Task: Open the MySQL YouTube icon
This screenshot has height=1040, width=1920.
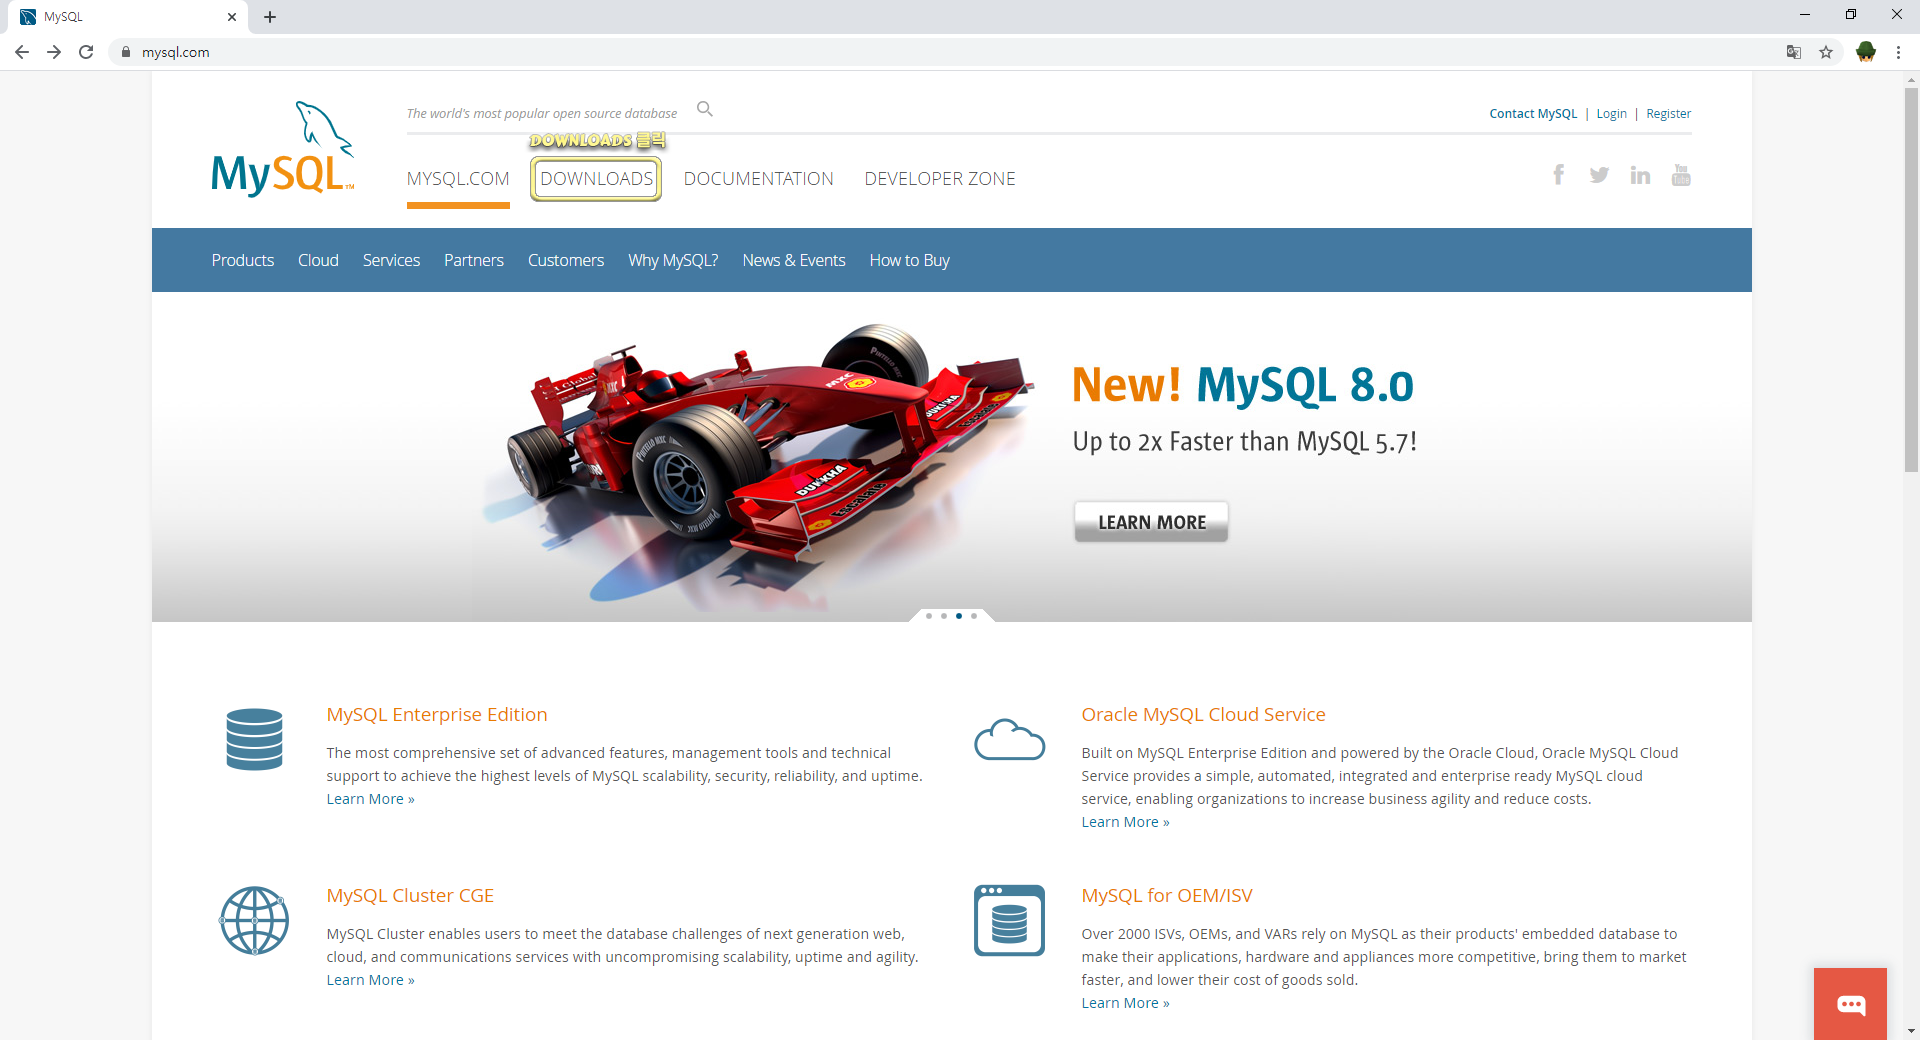Action: pyautogui.click(x=1681, y=175)
